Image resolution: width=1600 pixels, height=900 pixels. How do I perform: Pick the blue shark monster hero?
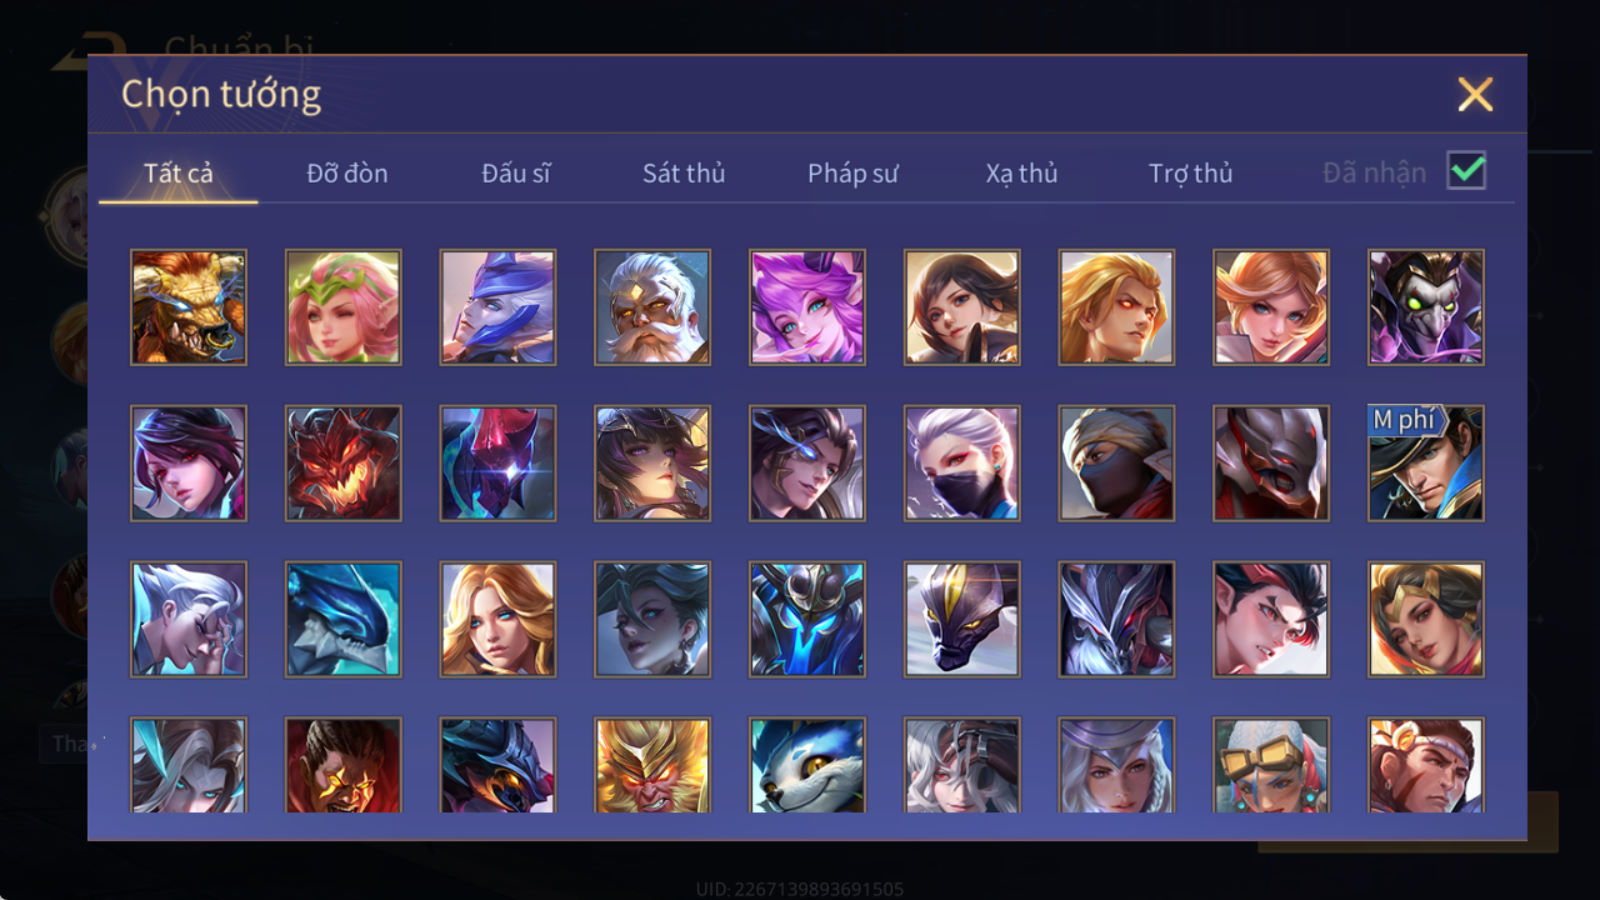pos(343,619)
